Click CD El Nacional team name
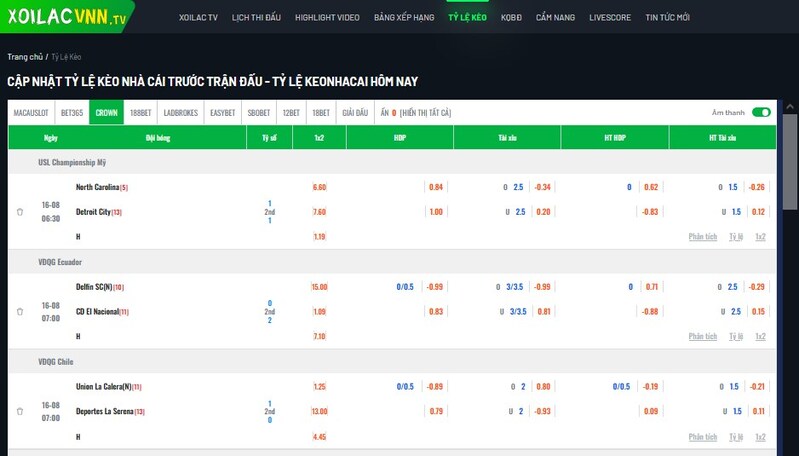Viewport: 799px width, 456px height. pos(97,311)
